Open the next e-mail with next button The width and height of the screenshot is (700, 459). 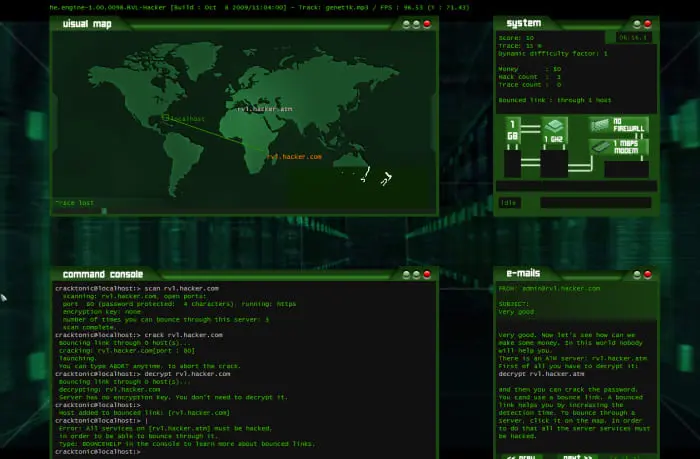click(x=577, y=456)
